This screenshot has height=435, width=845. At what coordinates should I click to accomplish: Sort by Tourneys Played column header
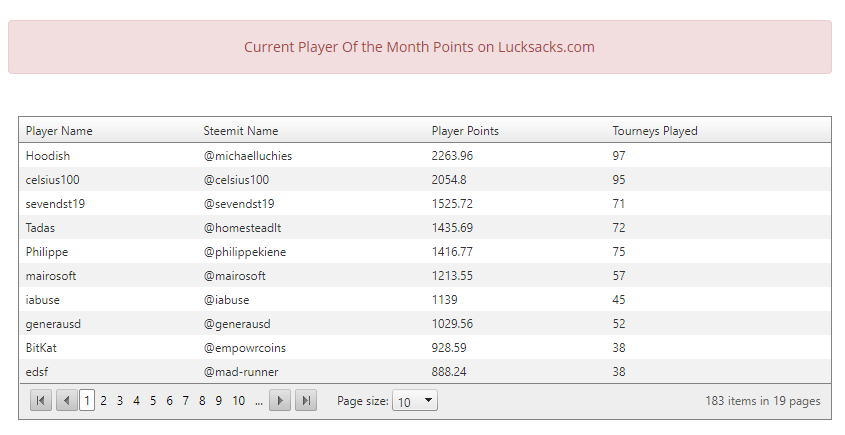(x=655, y=131)
